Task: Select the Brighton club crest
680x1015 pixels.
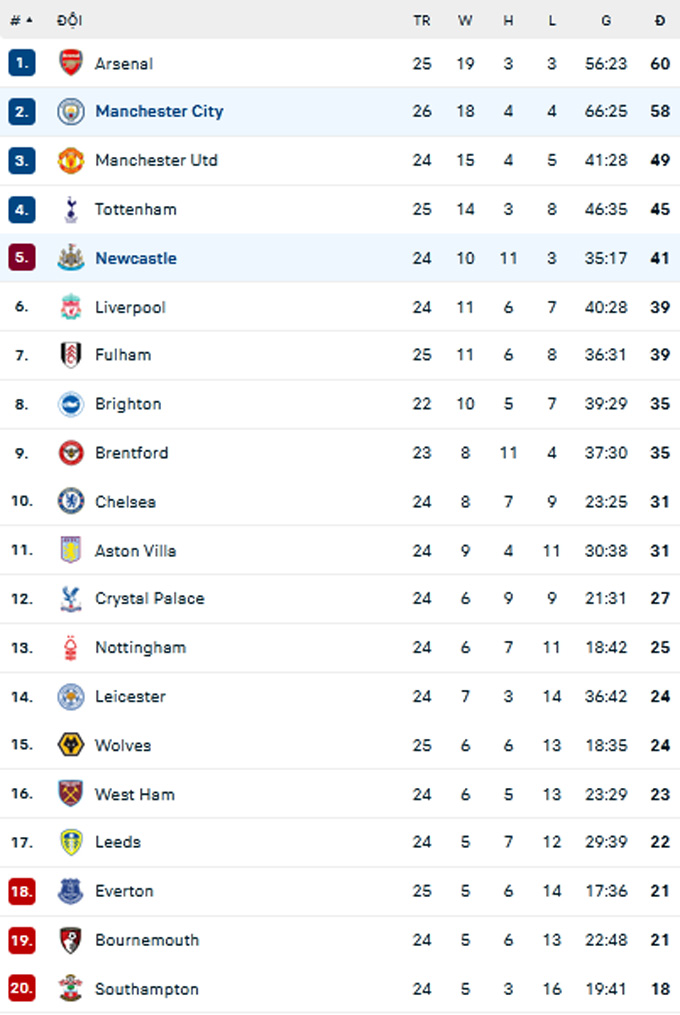Action: click(x=71, y=404)
